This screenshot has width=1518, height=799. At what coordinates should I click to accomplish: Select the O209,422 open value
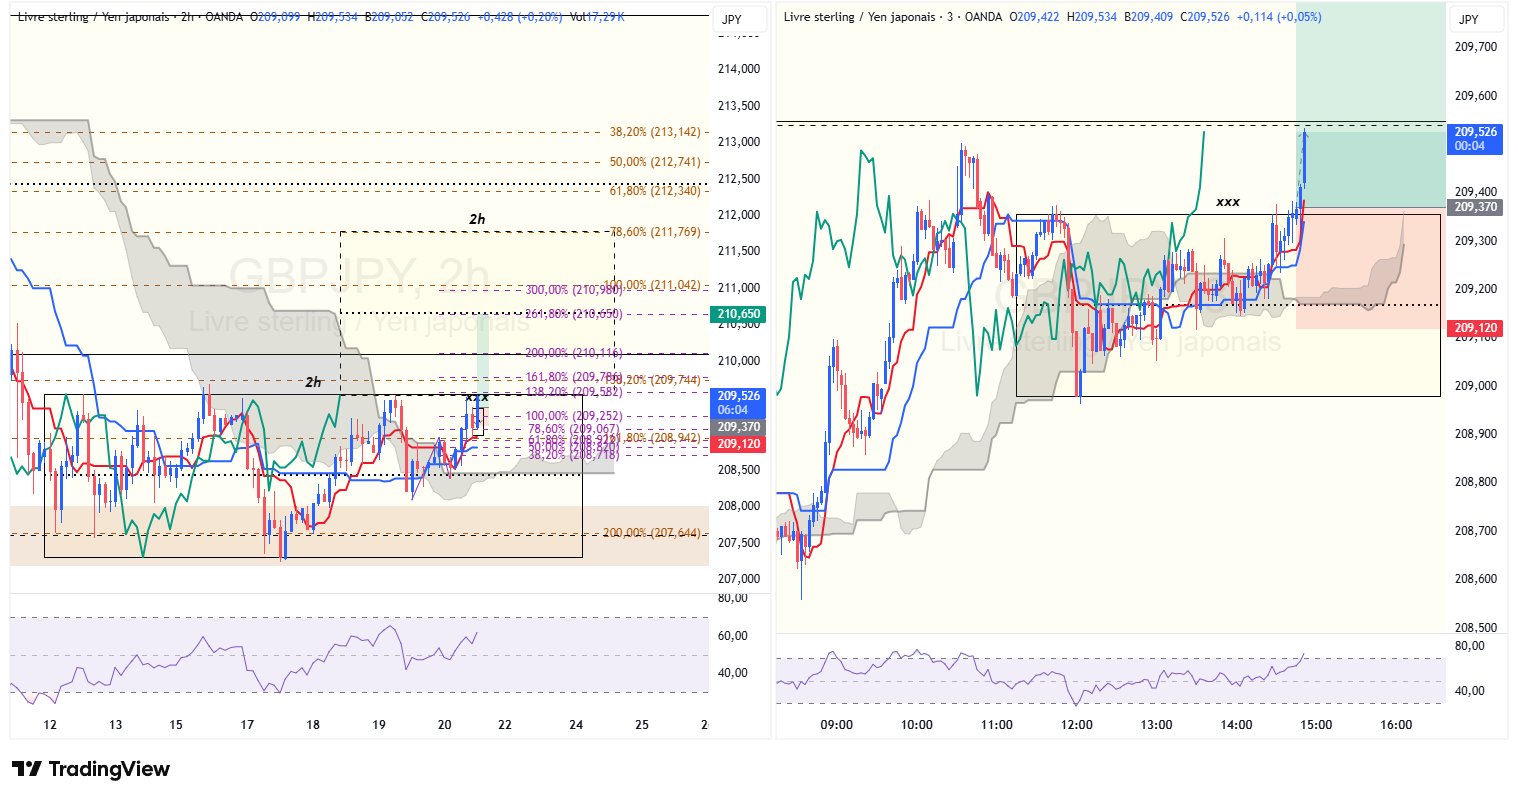1036,17
